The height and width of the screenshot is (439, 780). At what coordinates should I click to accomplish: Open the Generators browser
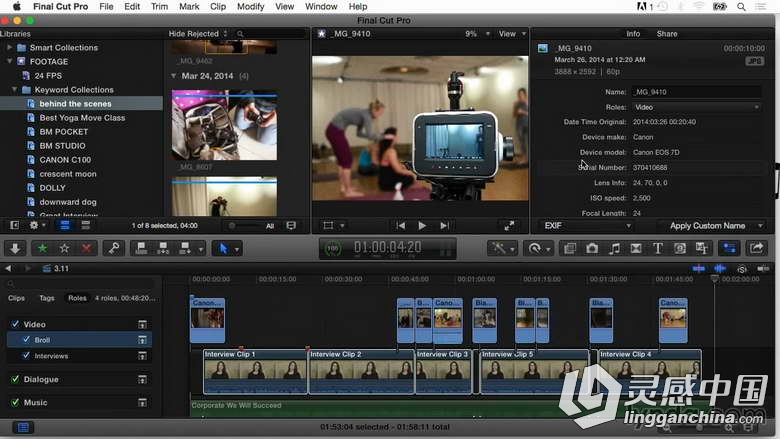(680, 248)
